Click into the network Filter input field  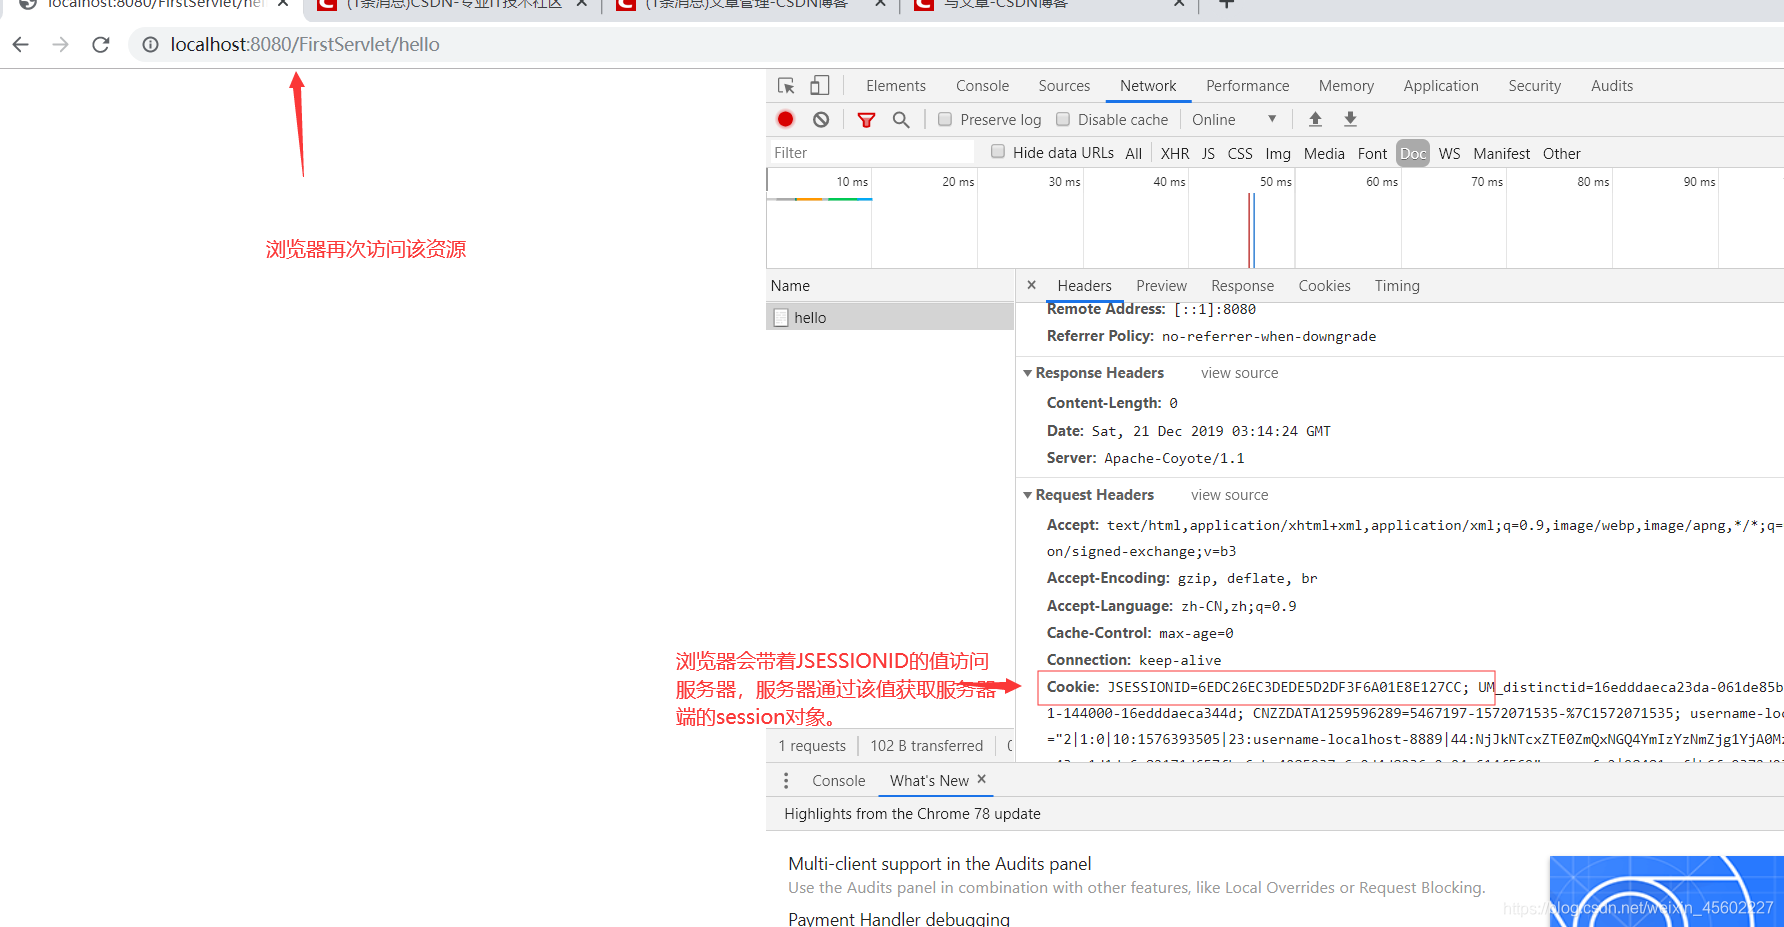click(x=870, y=152)
